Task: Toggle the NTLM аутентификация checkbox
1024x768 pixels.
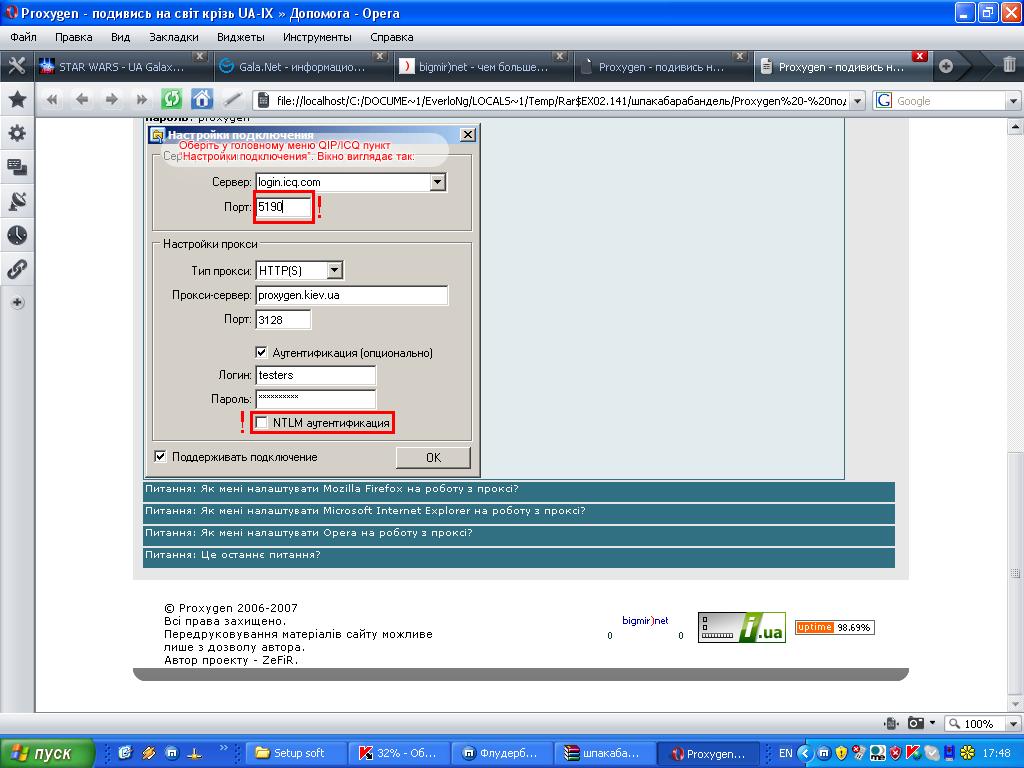Action: pos(262,423)
